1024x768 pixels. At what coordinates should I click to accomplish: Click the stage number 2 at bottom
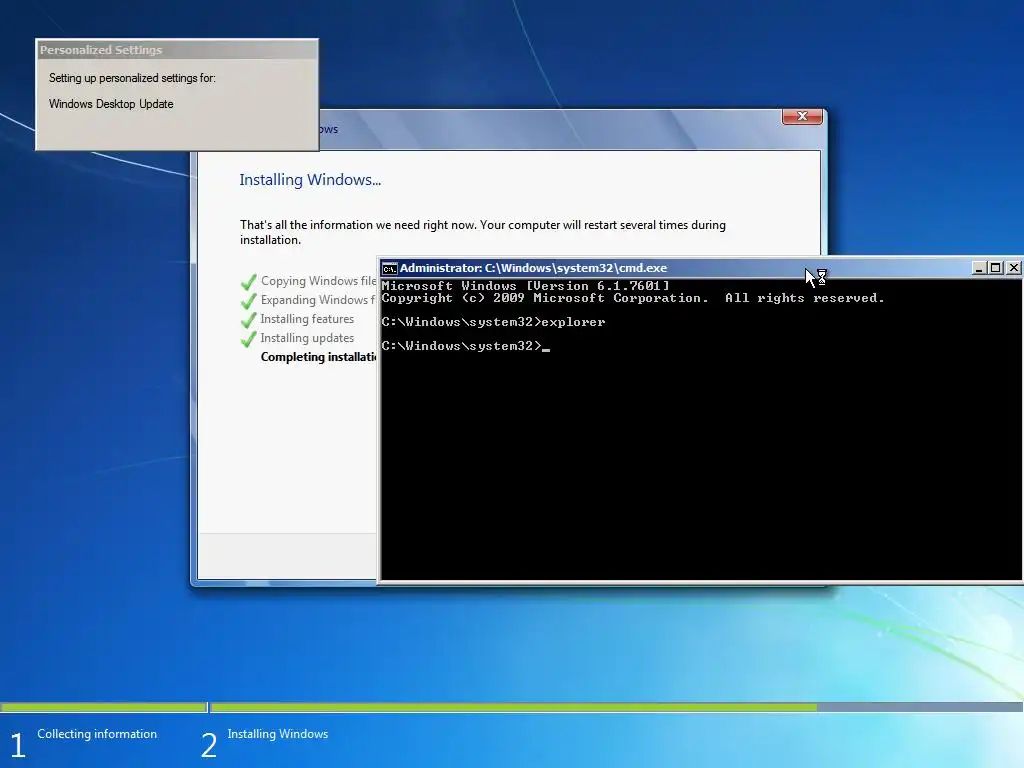(x=208, y=745)
